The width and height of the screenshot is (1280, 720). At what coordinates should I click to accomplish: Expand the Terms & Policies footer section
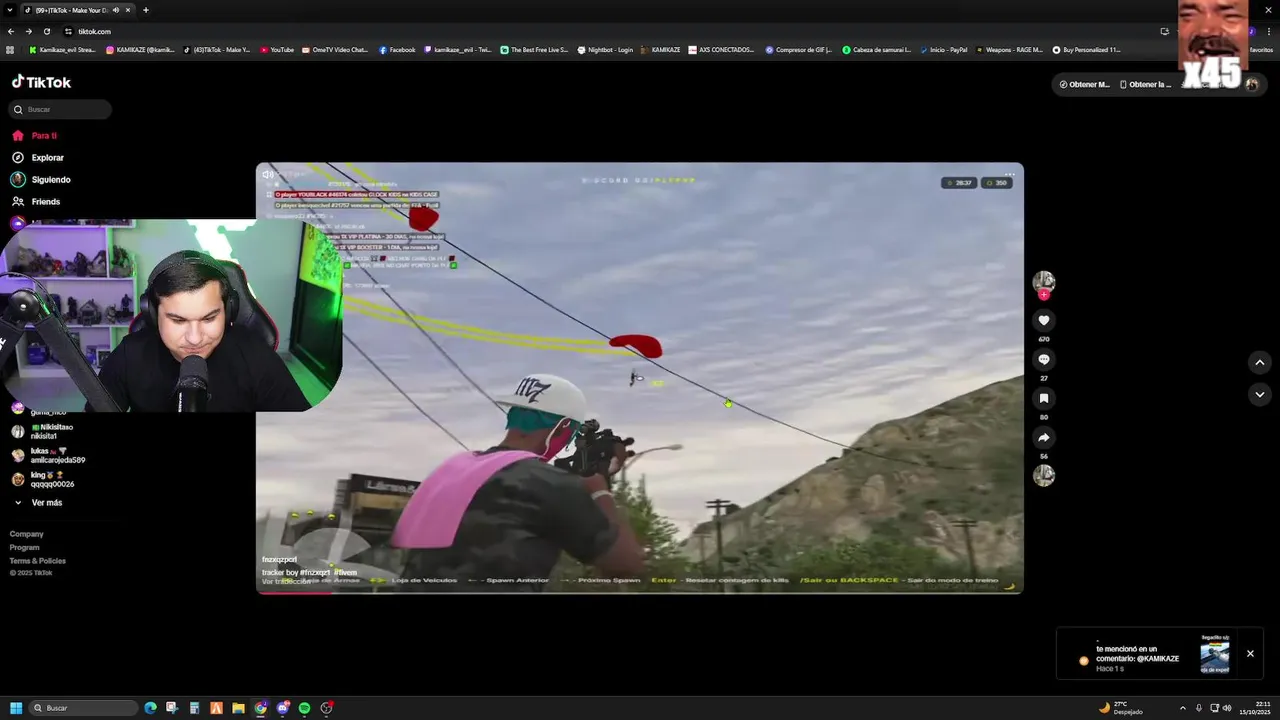(x=38, y=560)
